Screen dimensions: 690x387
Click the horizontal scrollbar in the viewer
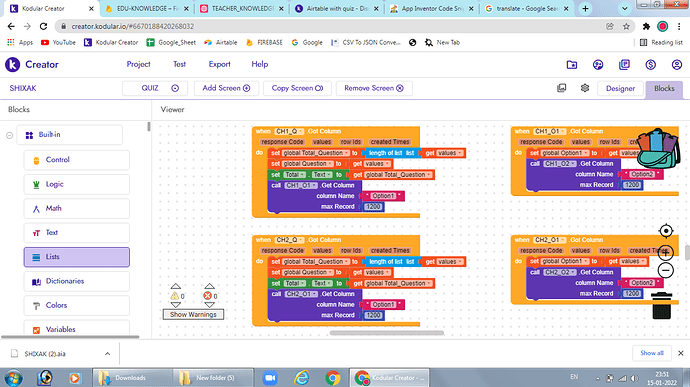coord(387,333)
